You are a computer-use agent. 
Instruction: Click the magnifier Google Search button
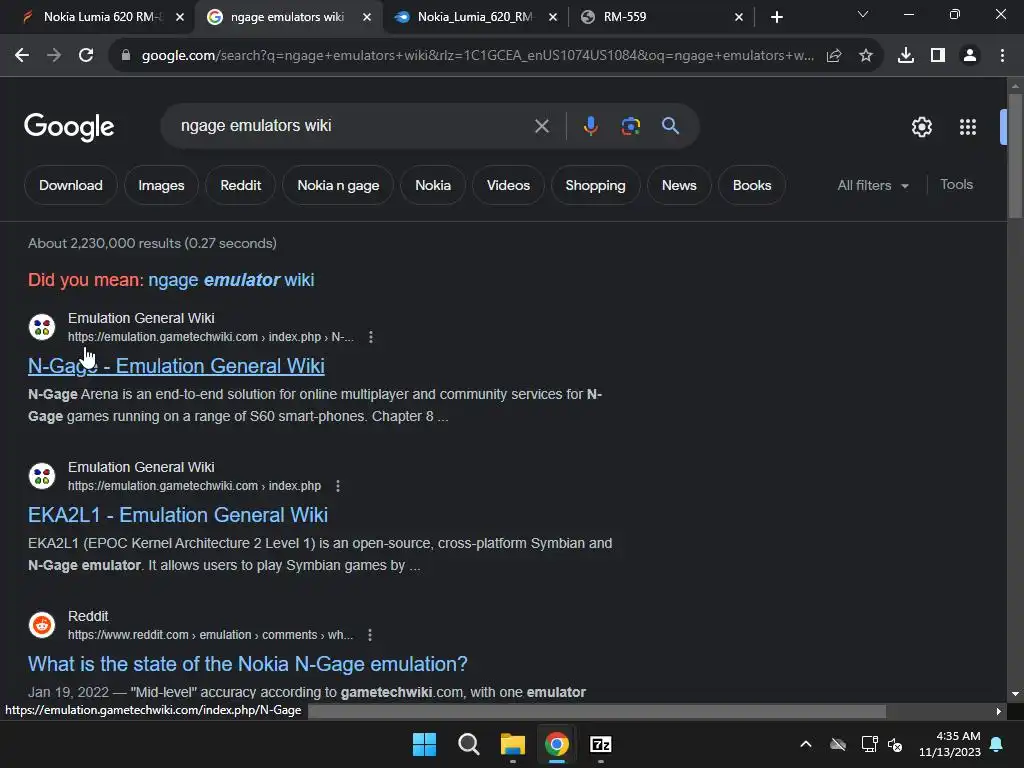(x=671, y=126)
